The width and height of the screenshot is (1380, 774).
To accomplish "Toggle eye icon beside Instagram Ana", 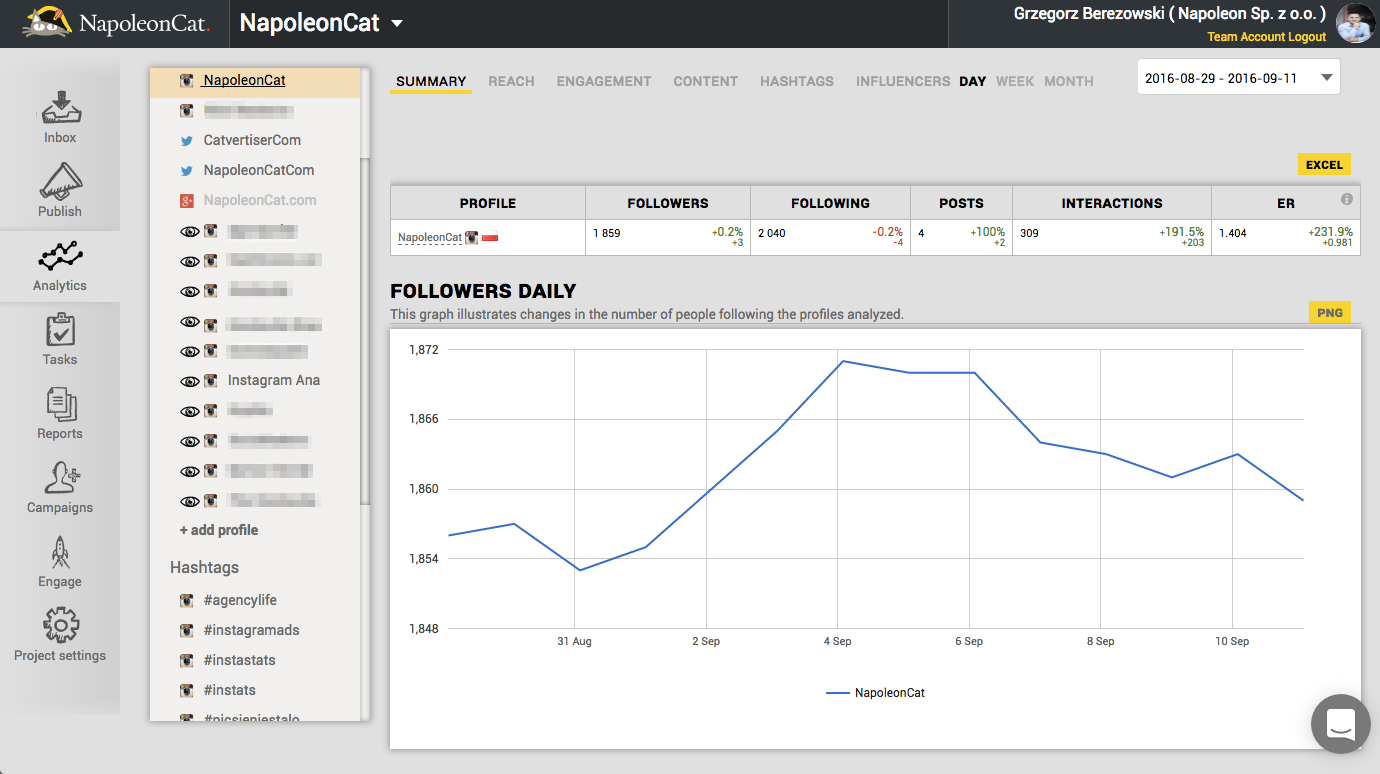I will pos(190,381).
